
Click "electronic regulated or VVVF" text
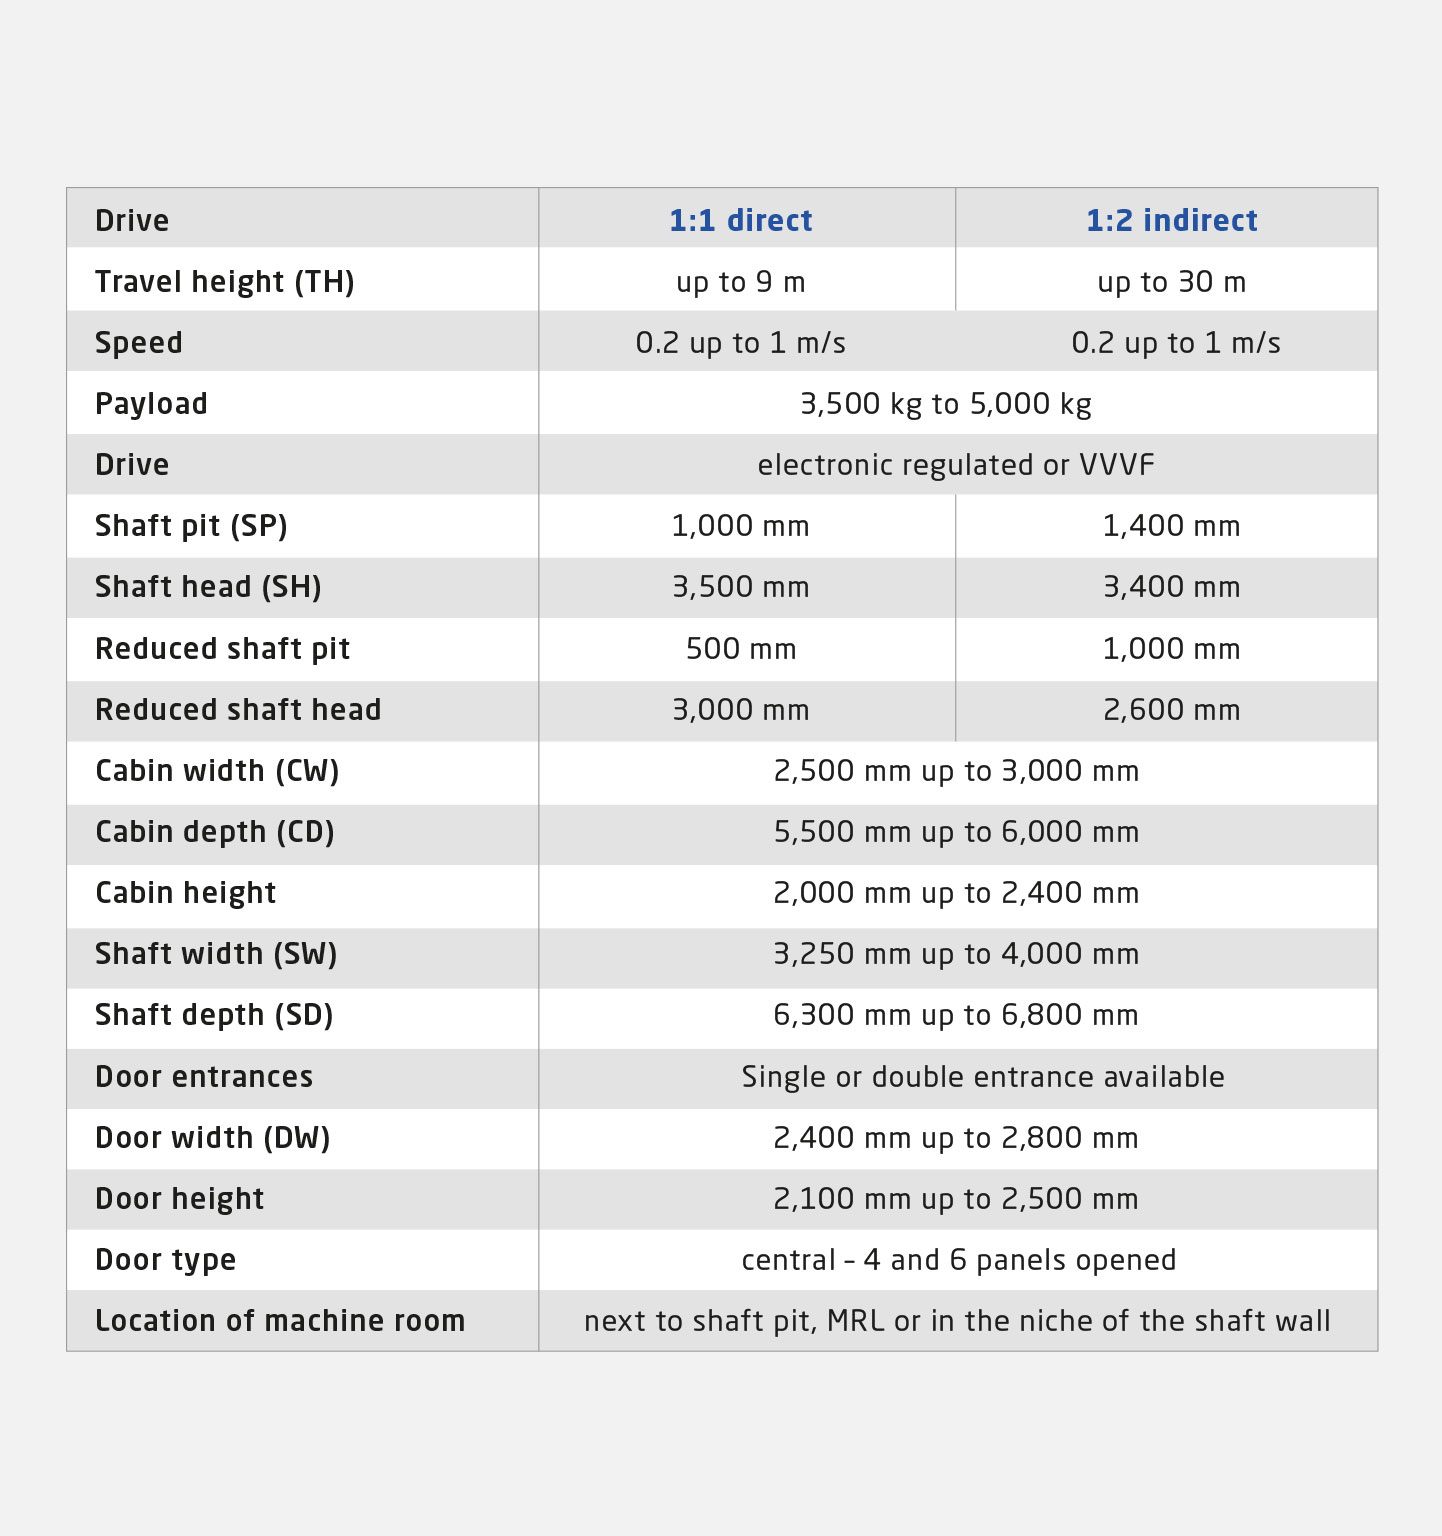(x=955, y=465)
